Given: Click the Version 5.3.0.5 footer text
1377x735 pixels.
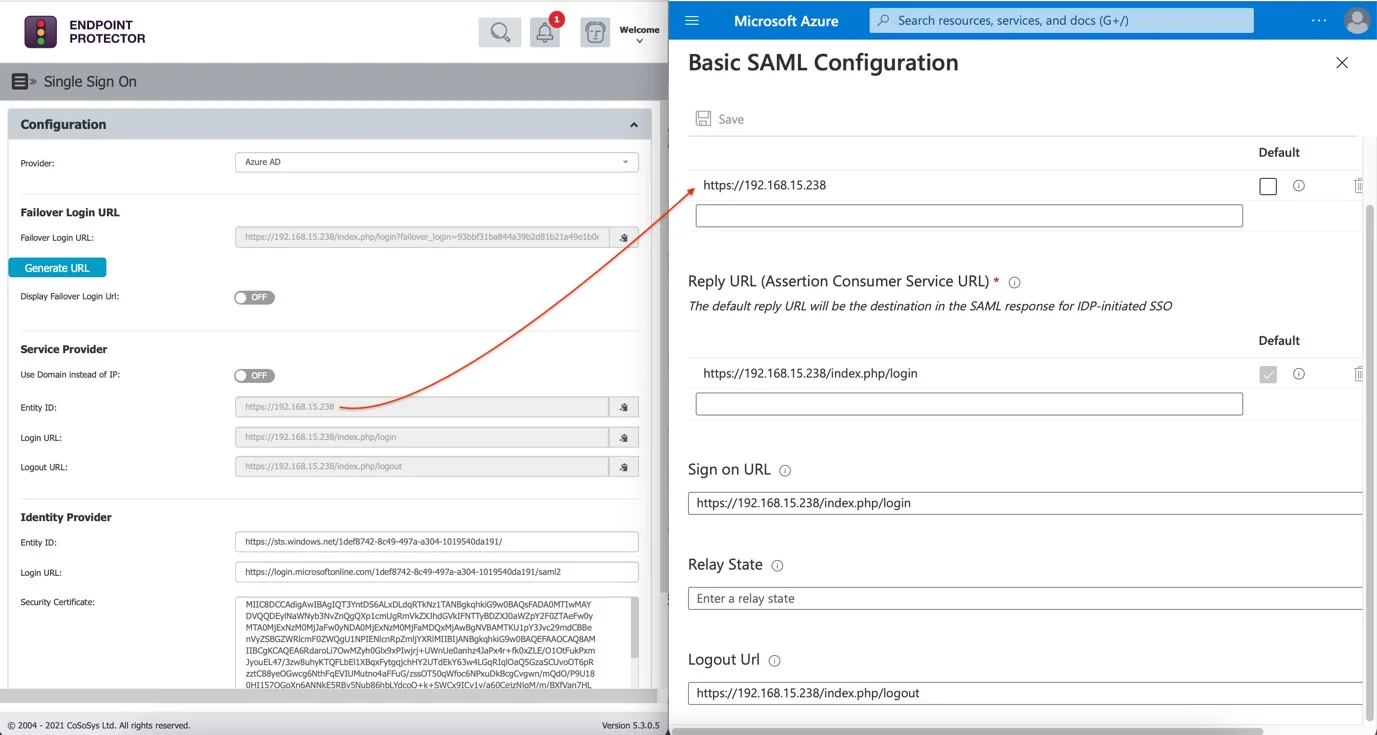Looking at the screenshot, I should tap(630, 726).
